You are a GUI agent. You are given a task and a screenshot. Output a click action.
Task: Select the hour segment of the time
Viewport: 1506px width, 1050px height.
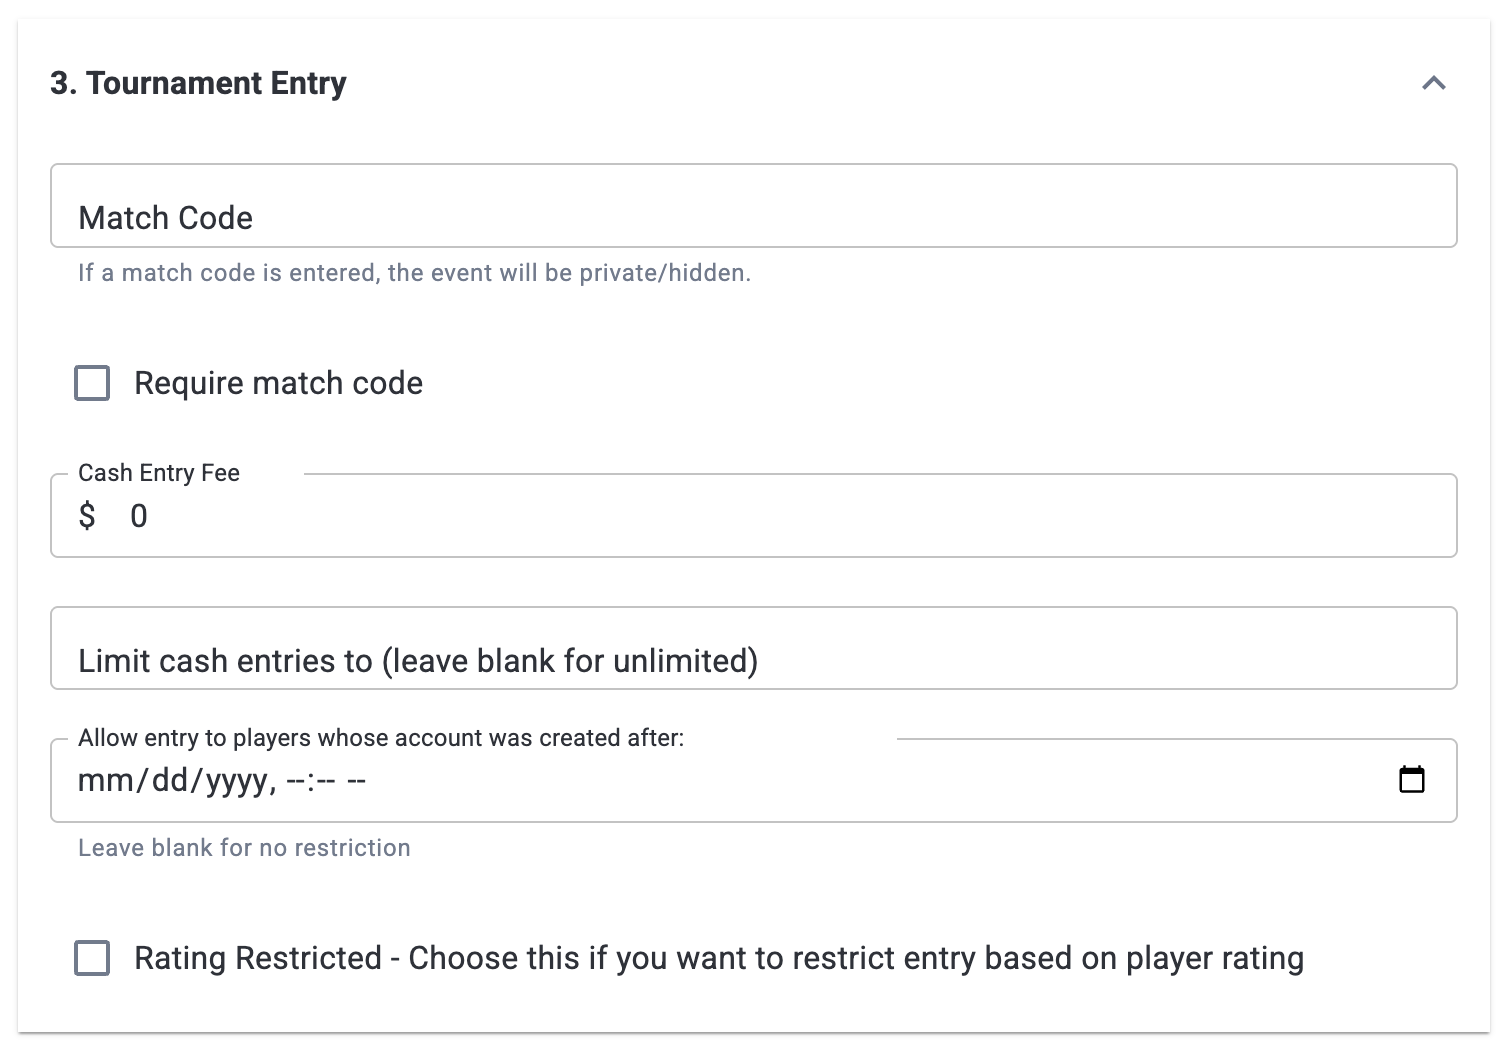pos(296,781)
